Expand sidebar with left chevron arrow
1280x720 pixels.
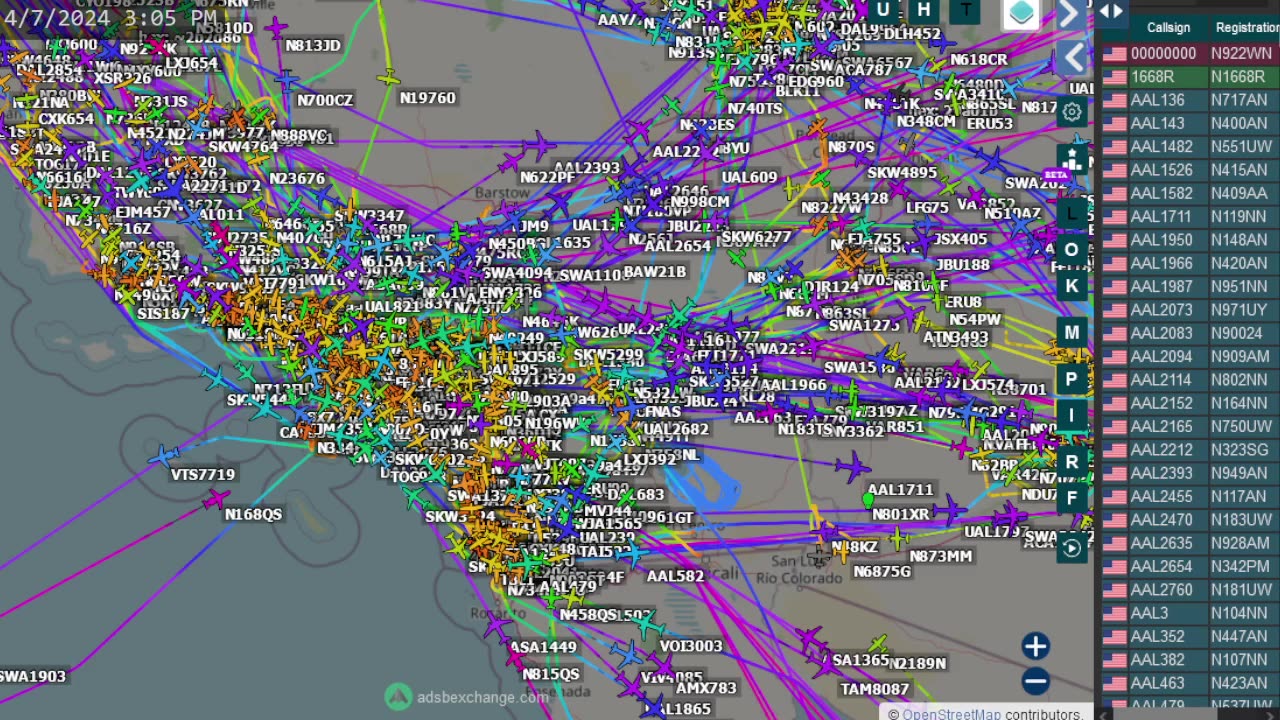(1073, 58)
